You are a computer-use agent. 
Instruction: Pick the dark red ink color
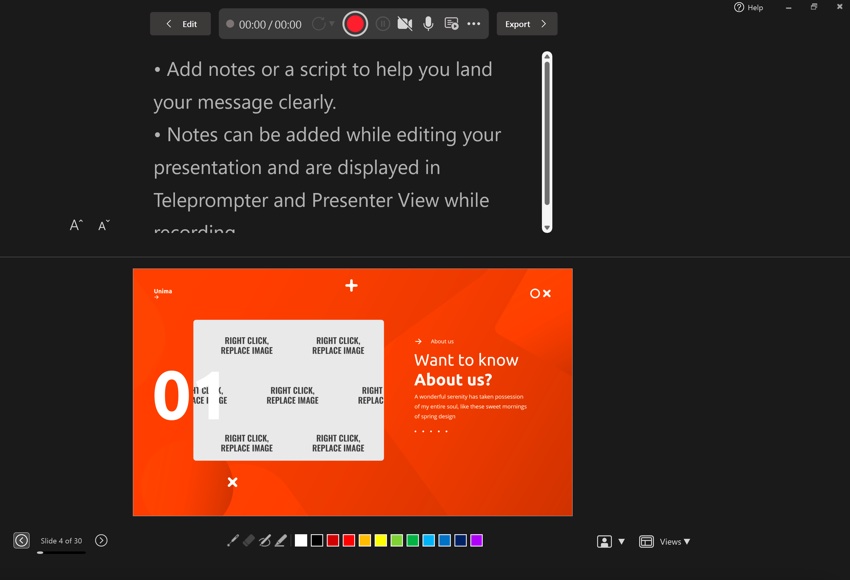[333, 540]
